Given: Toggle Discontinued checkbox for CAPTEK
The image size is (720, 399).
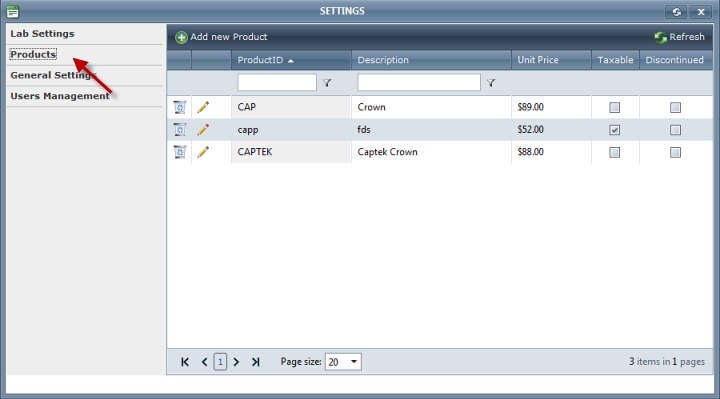Looking at the screenshot, I should tap(675, 152).
